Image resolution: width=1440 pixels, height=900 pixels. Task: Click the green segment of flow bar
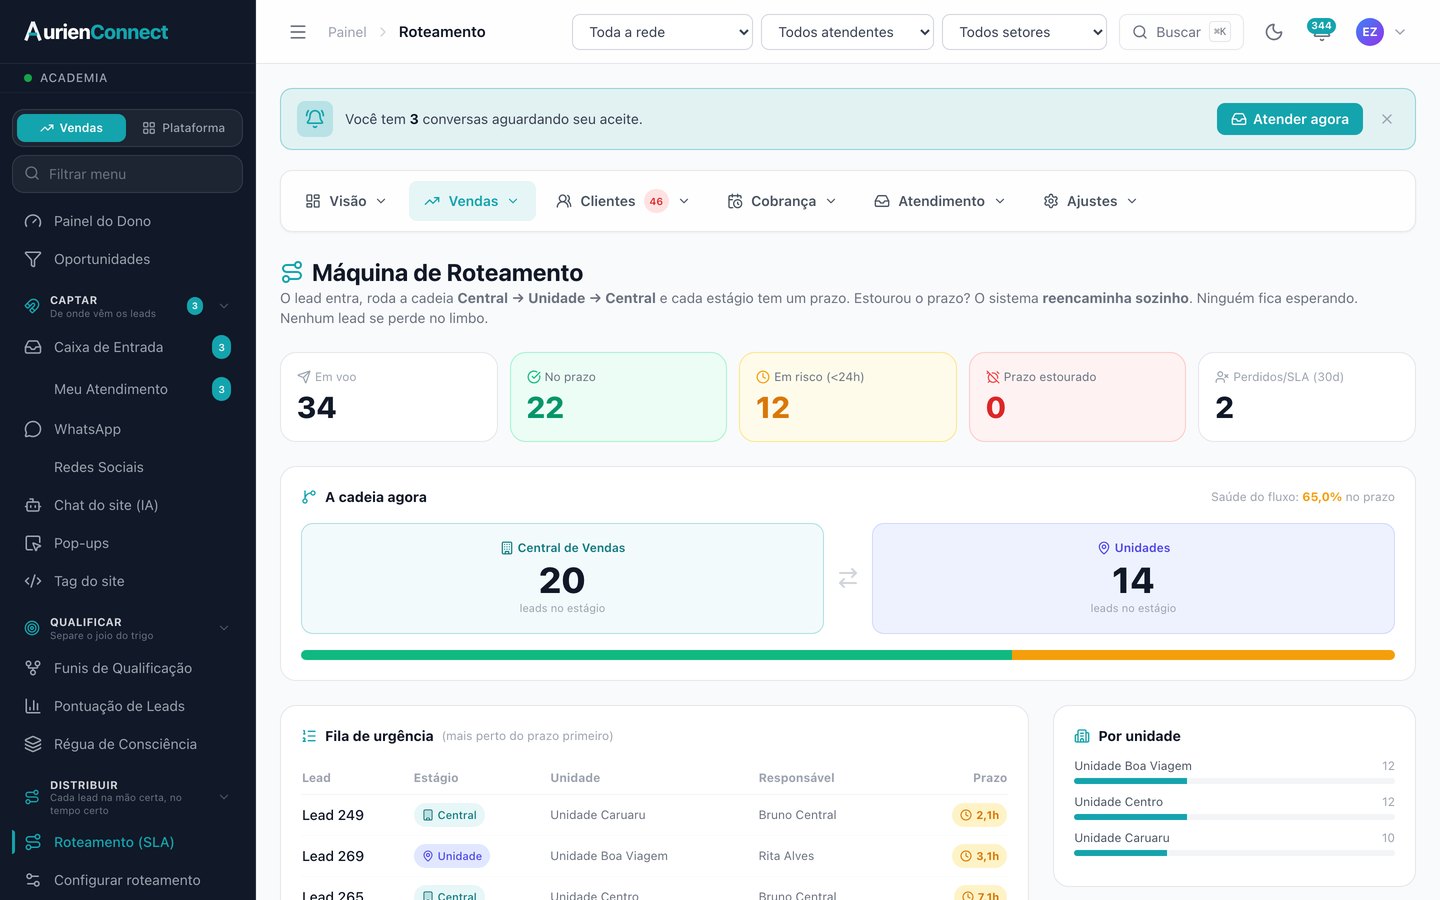pos(656,655)
